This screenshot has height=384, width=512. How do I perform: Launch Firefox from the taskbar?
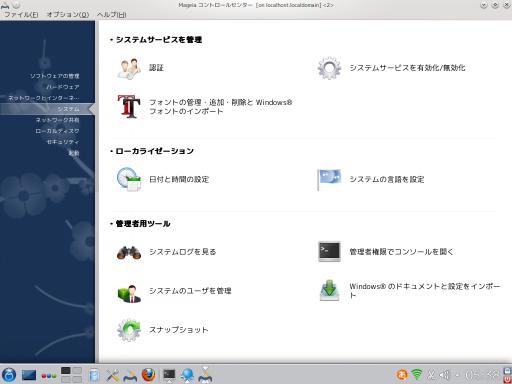pos(148,375)
